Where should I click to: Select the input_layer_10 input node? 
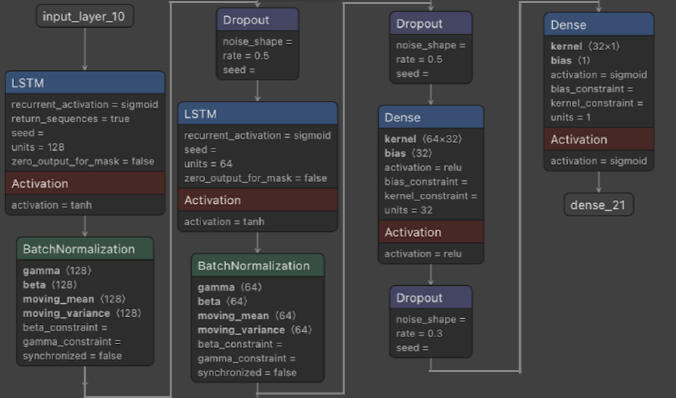(x=84, y=16)
